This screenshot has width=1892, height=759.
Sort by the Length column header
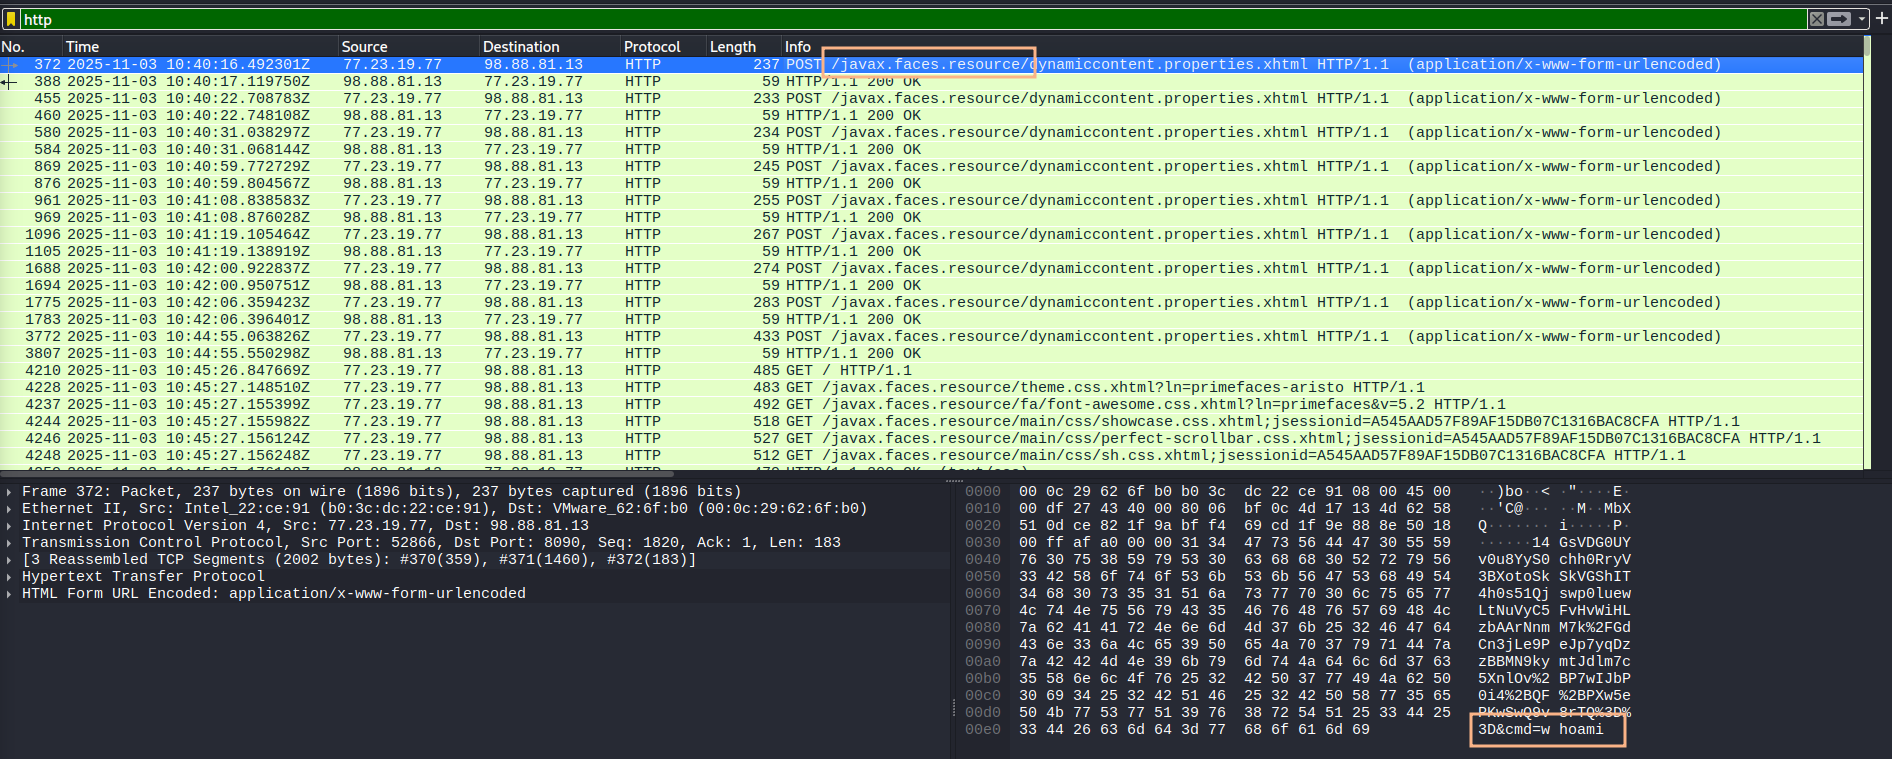744,47
